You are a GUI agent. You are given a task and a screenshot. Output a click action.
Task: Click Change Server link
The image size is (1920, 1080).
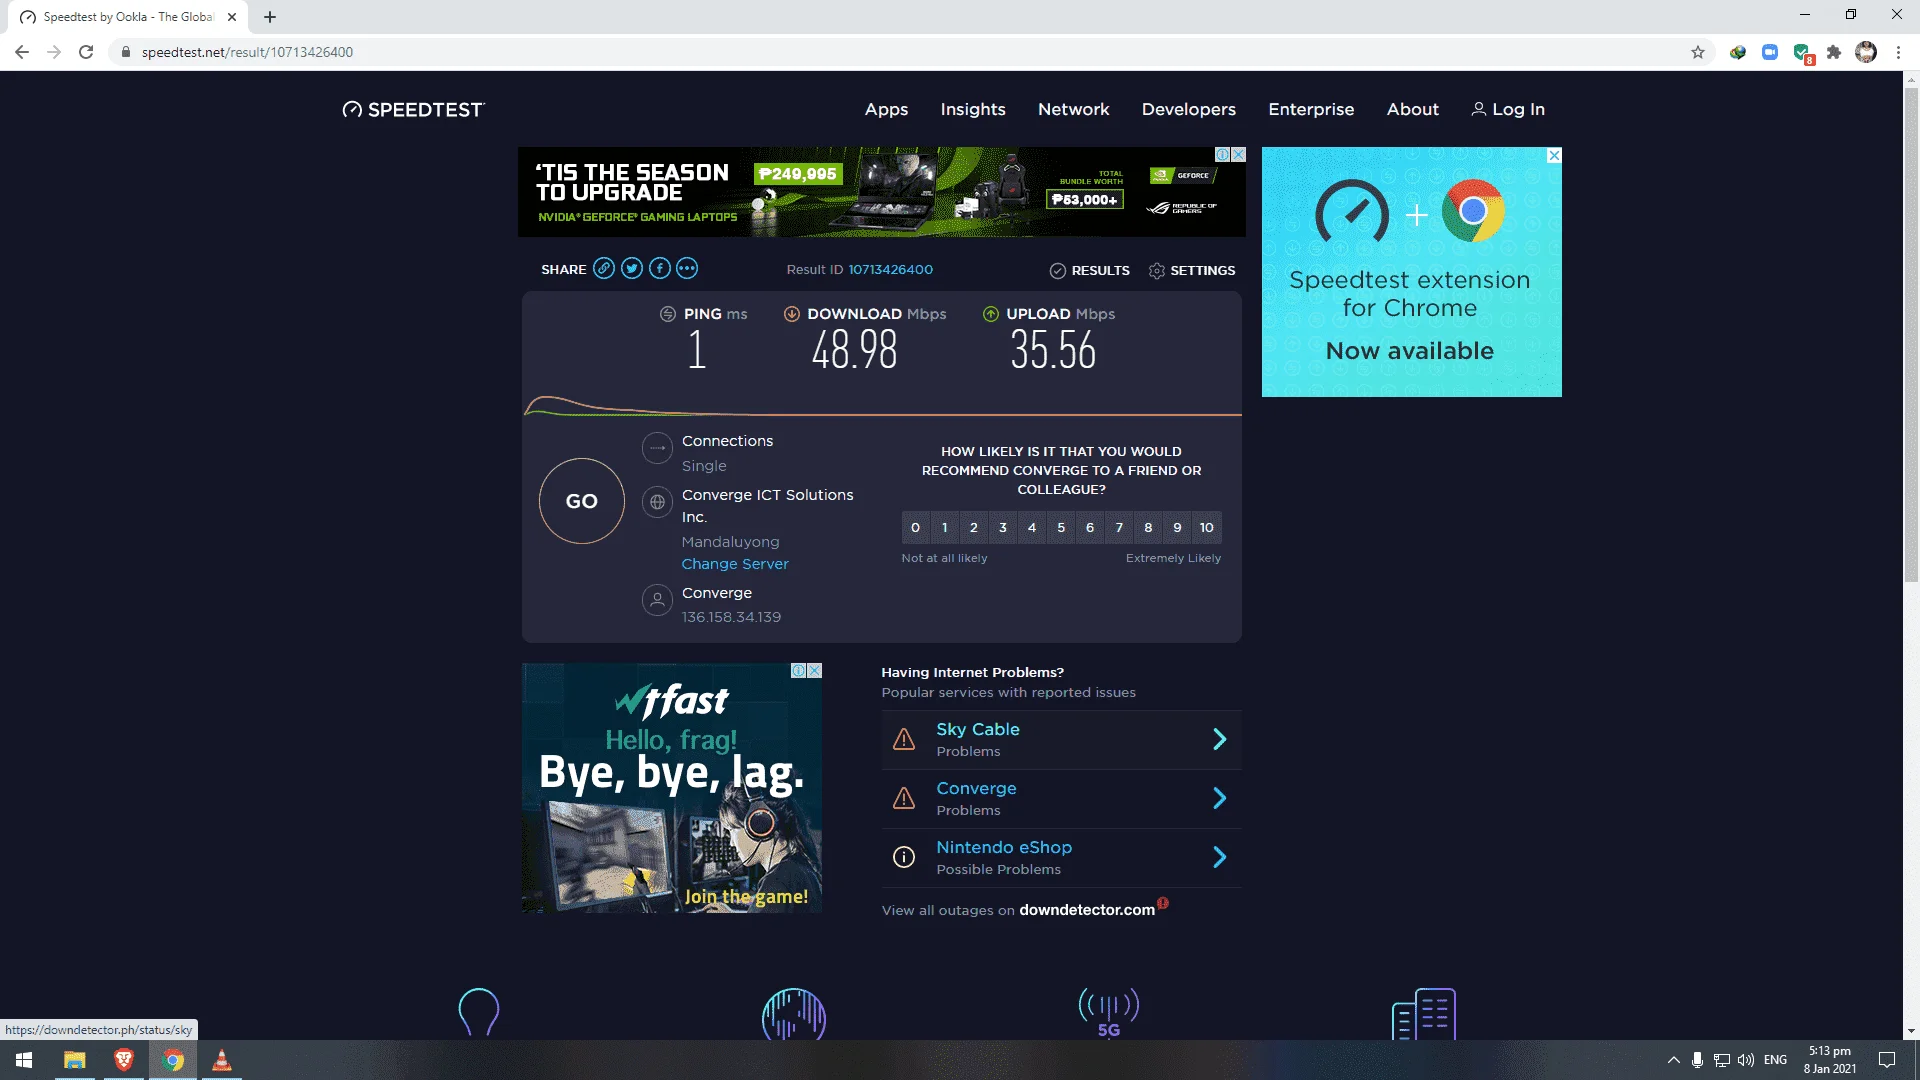(735, 564)
